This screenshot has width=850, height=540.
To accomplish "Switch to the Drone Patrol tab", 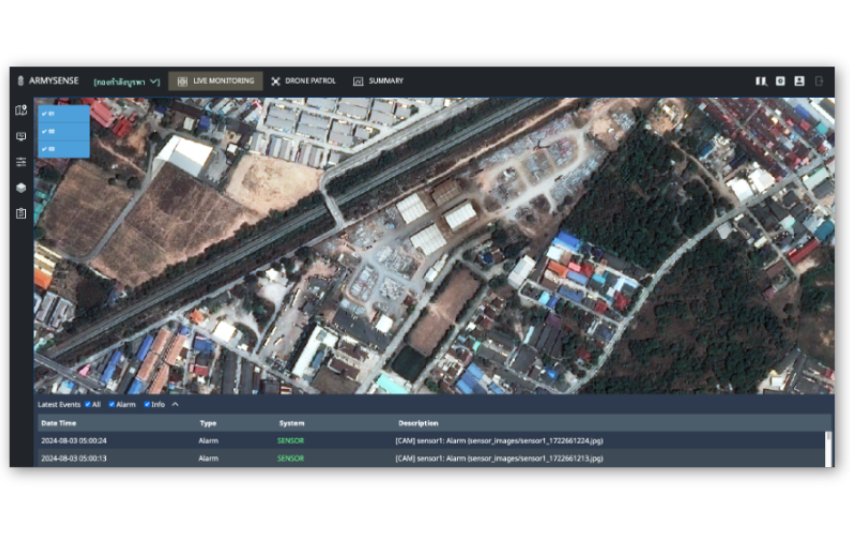I will pos(303,81).
